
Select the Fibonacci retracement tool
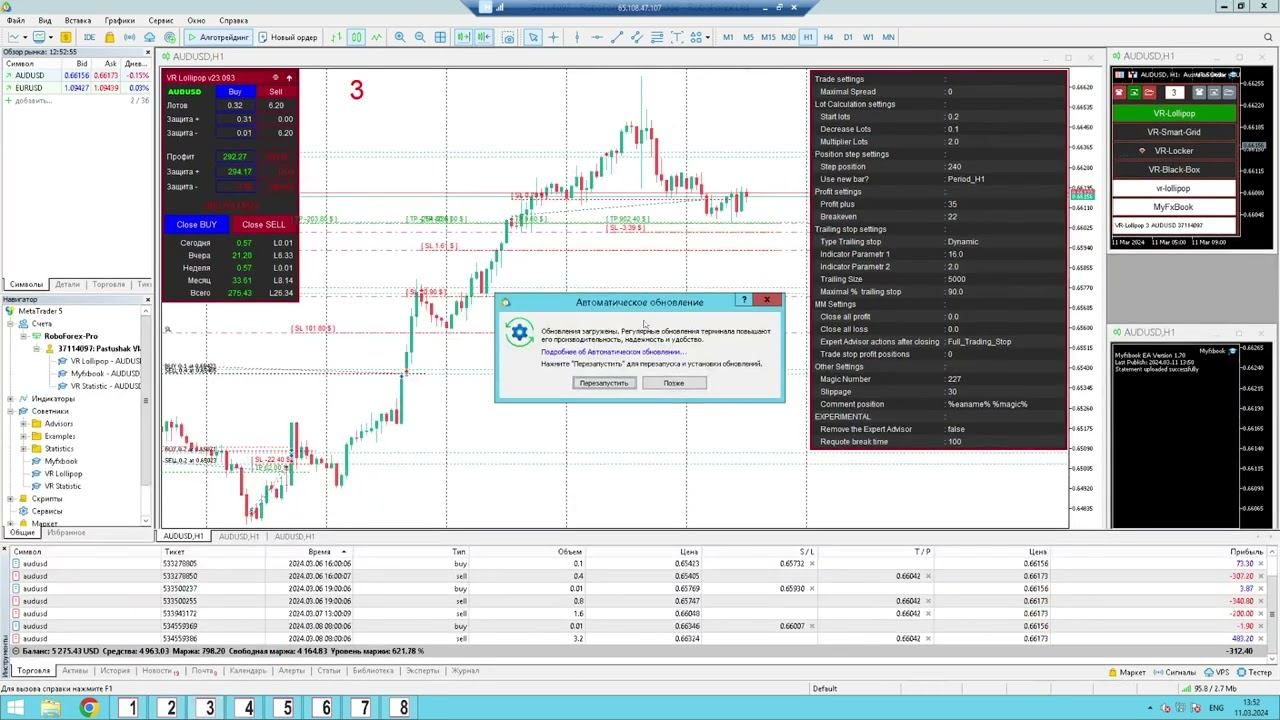pos(656,37)
